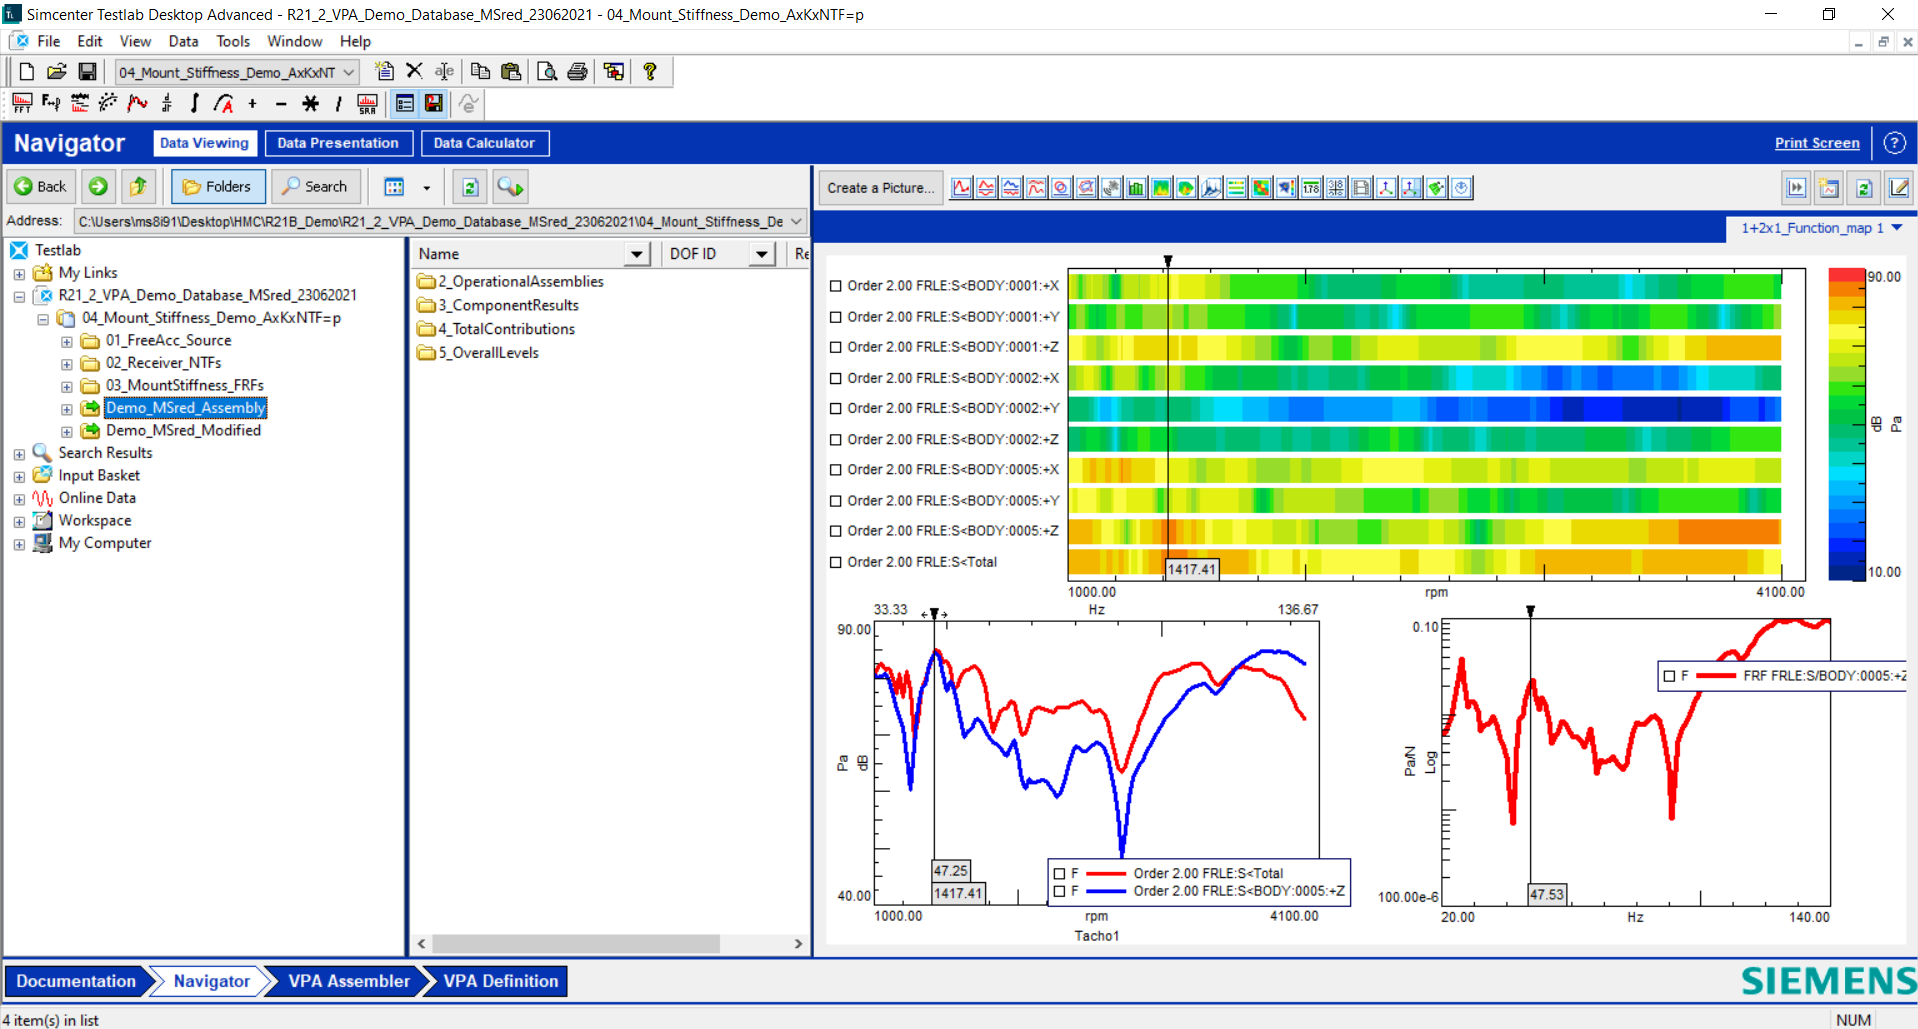Select the FFT tool on the toolbar
Screen dimensions: 1918x1029
coord(22,103)
